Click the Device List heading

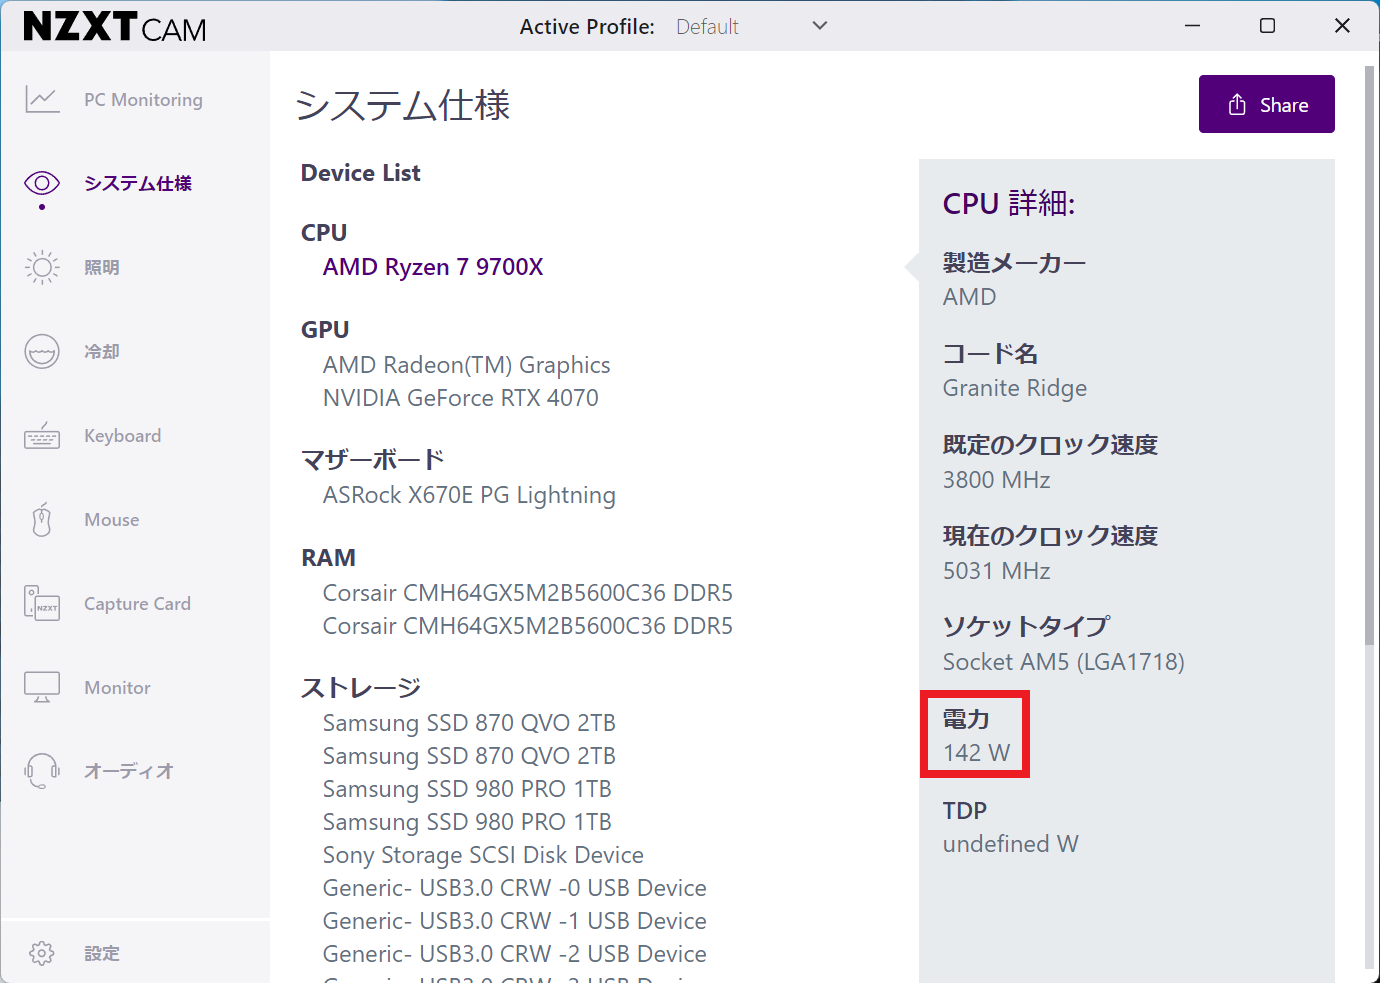click(361, 173)
